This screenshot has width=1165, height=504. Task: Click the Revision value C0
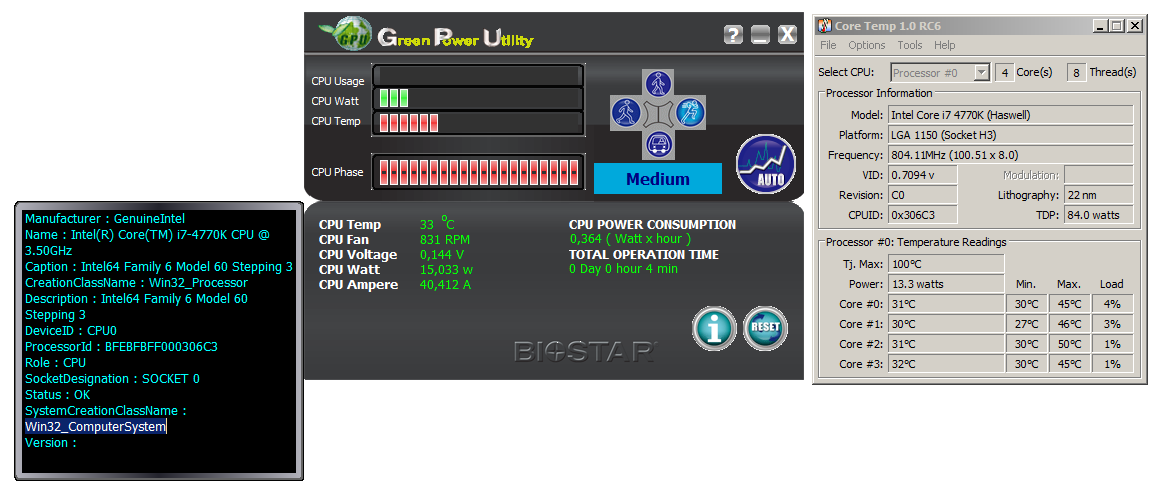[x=923, y=196]
